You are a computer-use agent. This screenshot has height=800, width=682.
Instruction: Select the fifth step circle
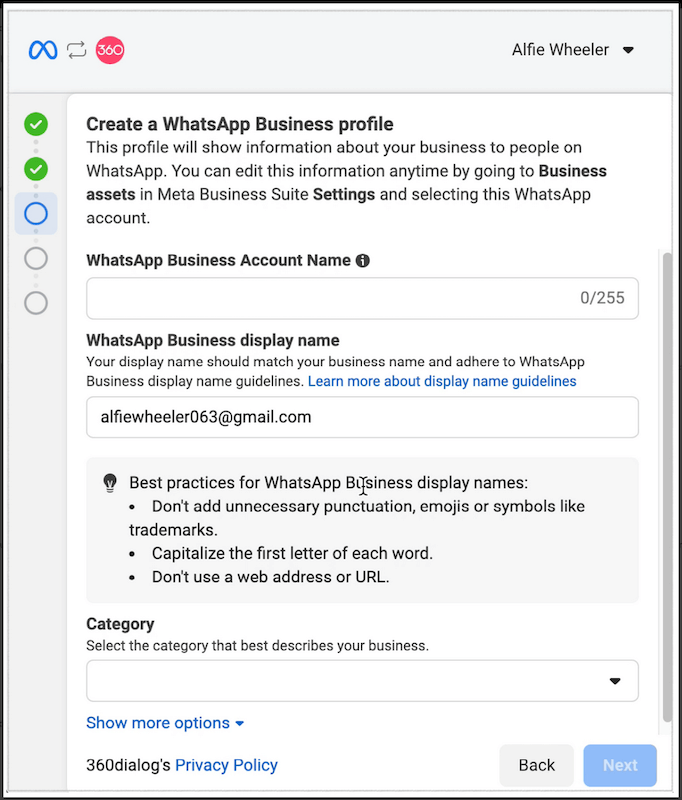click(36, 303)
